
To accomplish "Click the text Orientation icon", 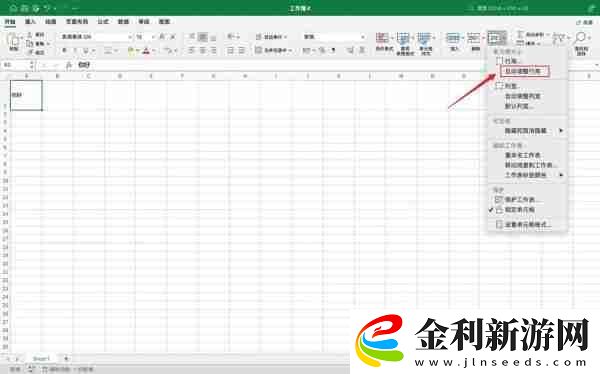I will click(231, 37).
